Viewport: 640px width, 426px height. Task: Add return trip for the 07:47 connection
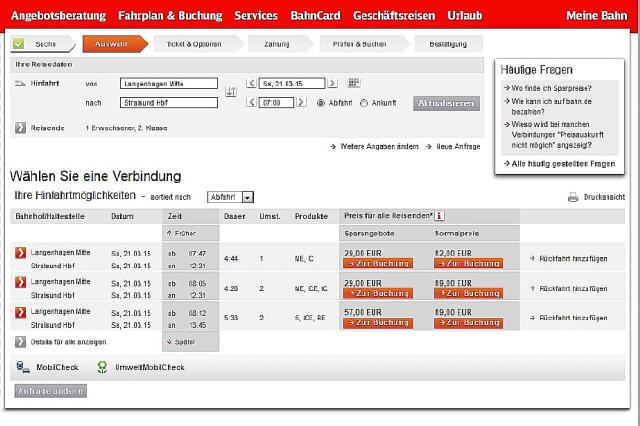coord(568,258)
